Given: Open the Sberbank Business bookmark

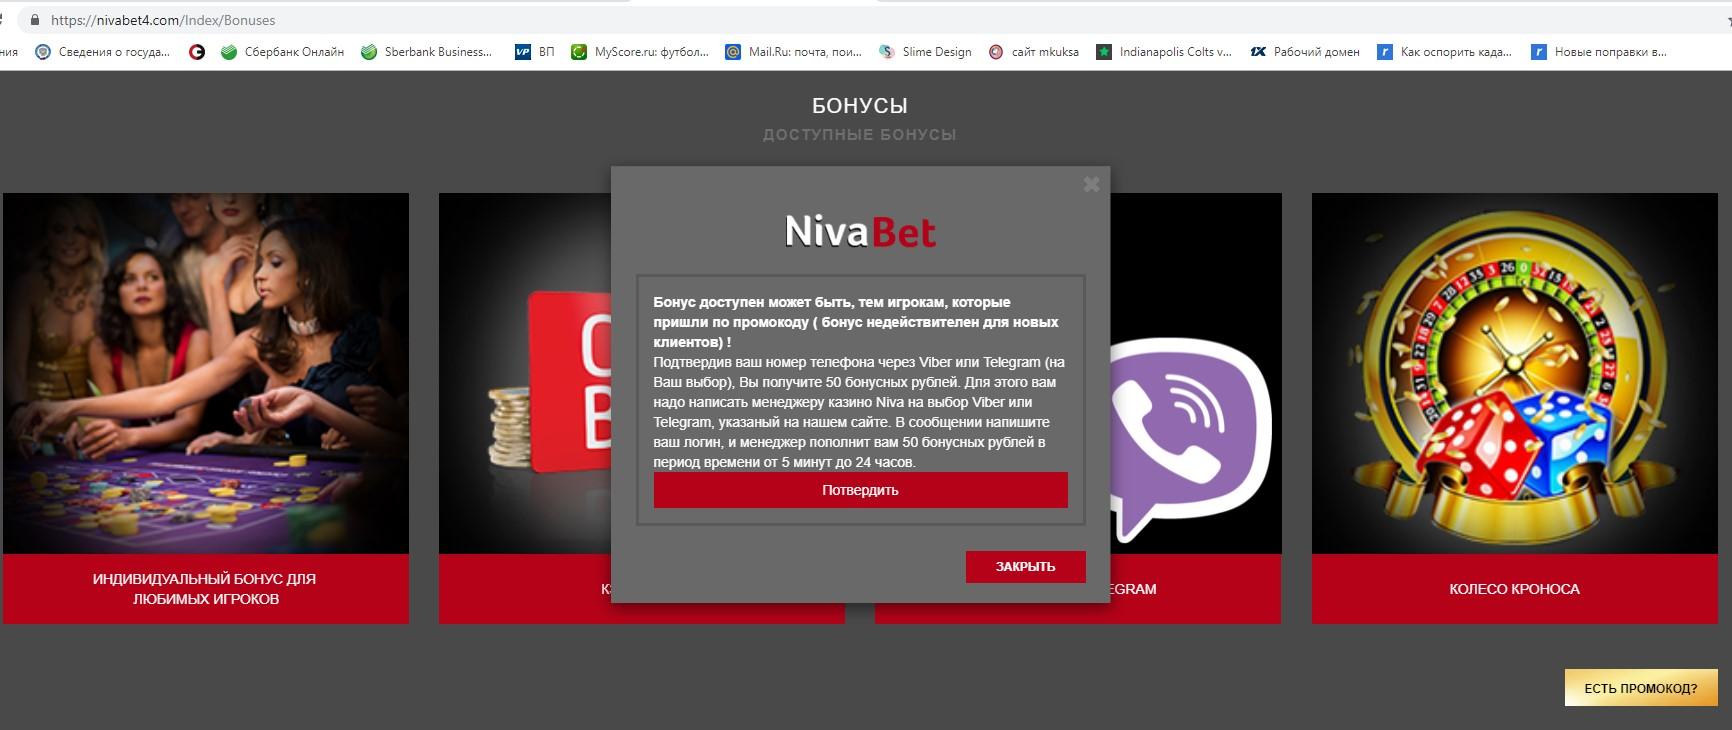Looking at the screenshot, I should tap(427, 52).
